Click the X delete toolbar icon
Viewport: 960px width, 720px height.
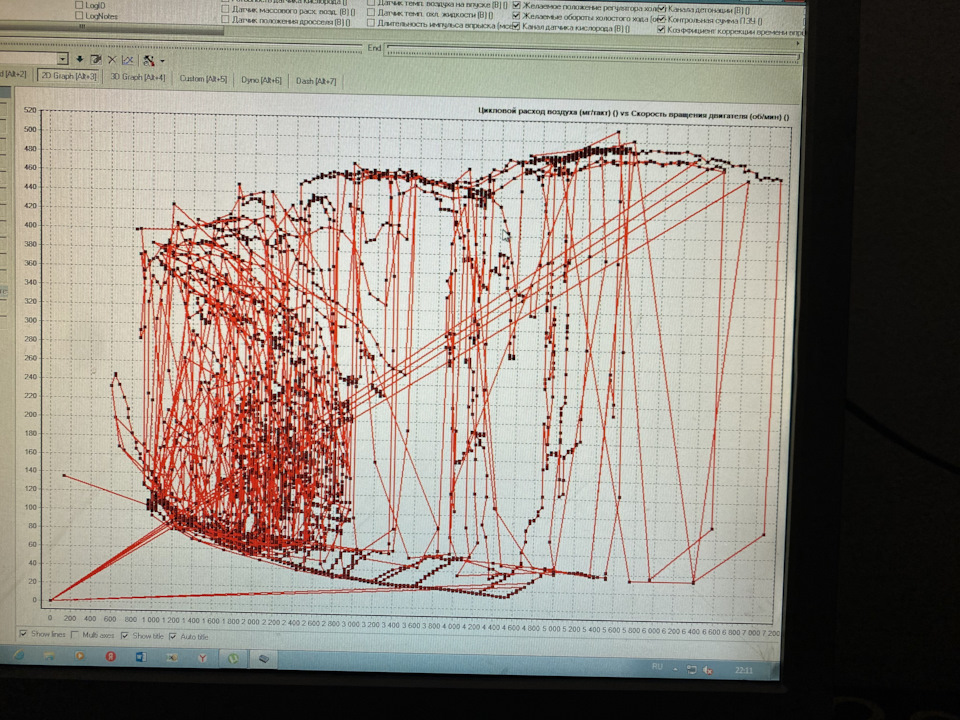(111, 59)
